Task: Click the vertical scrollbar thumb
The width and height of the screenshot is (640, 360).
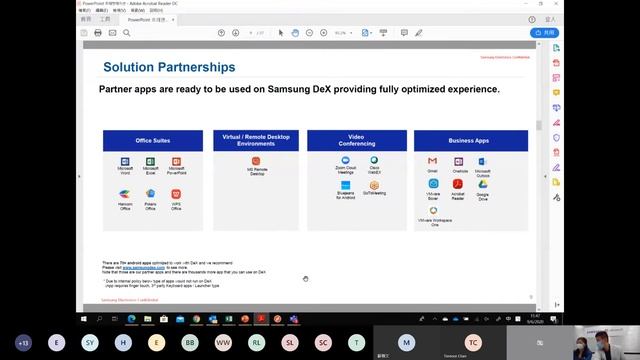Action: click(539, 125)
